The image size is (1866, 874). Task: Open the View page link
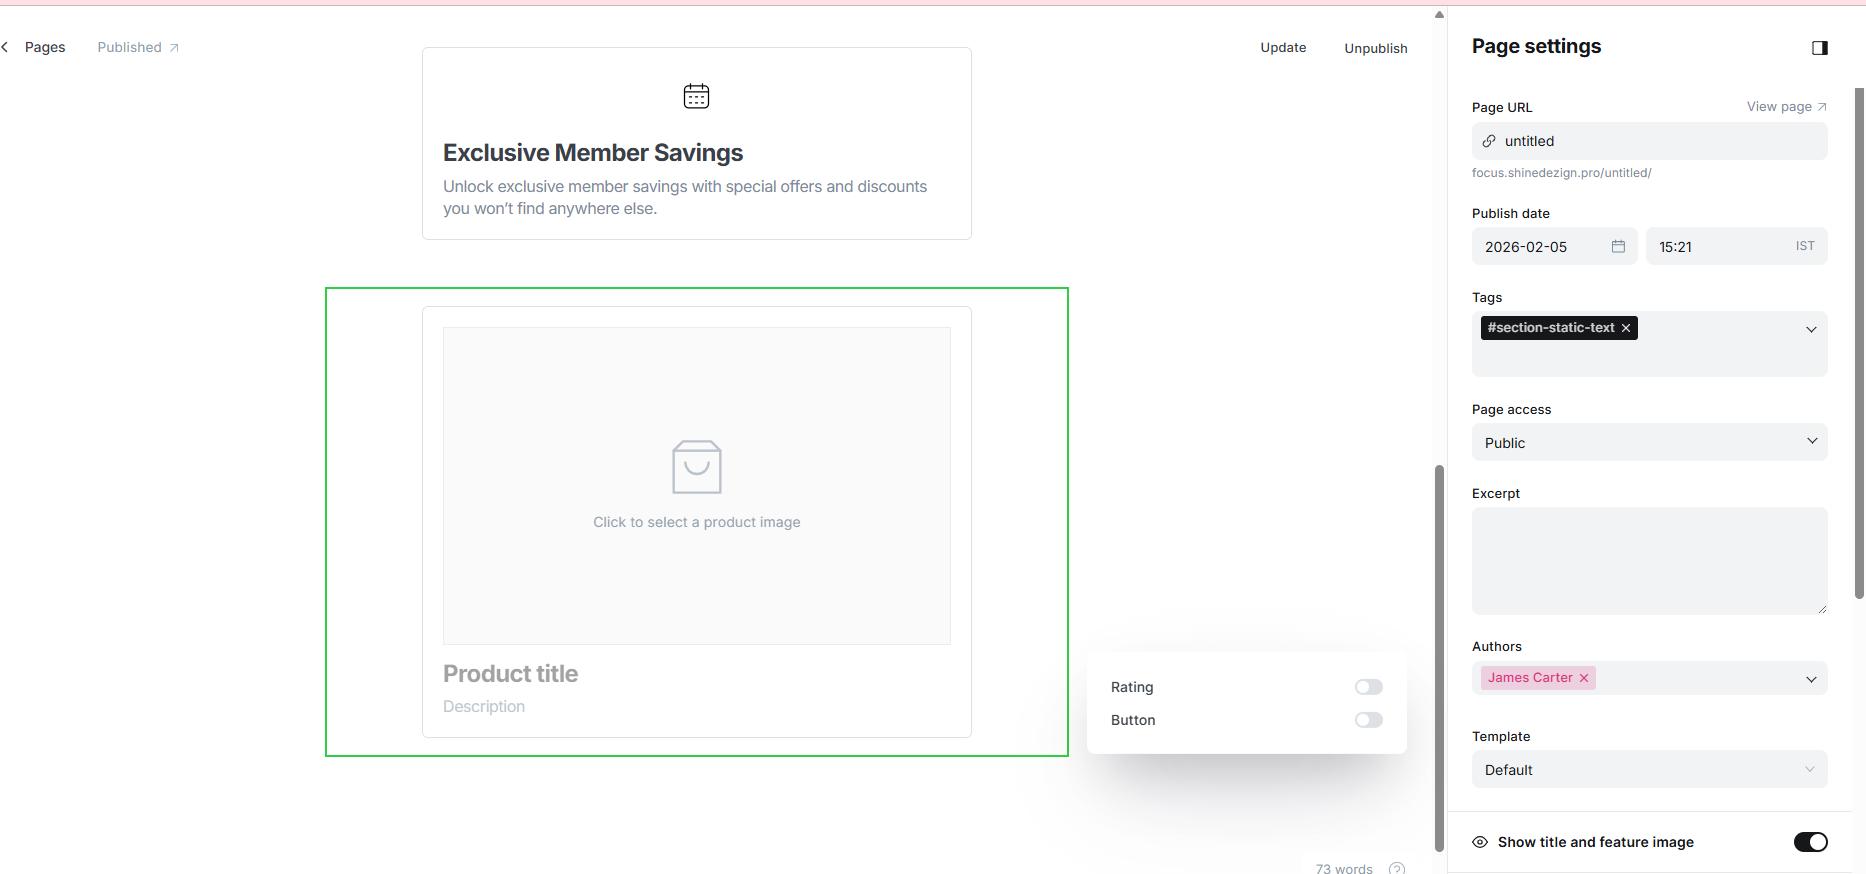[x=1785, y=107]
